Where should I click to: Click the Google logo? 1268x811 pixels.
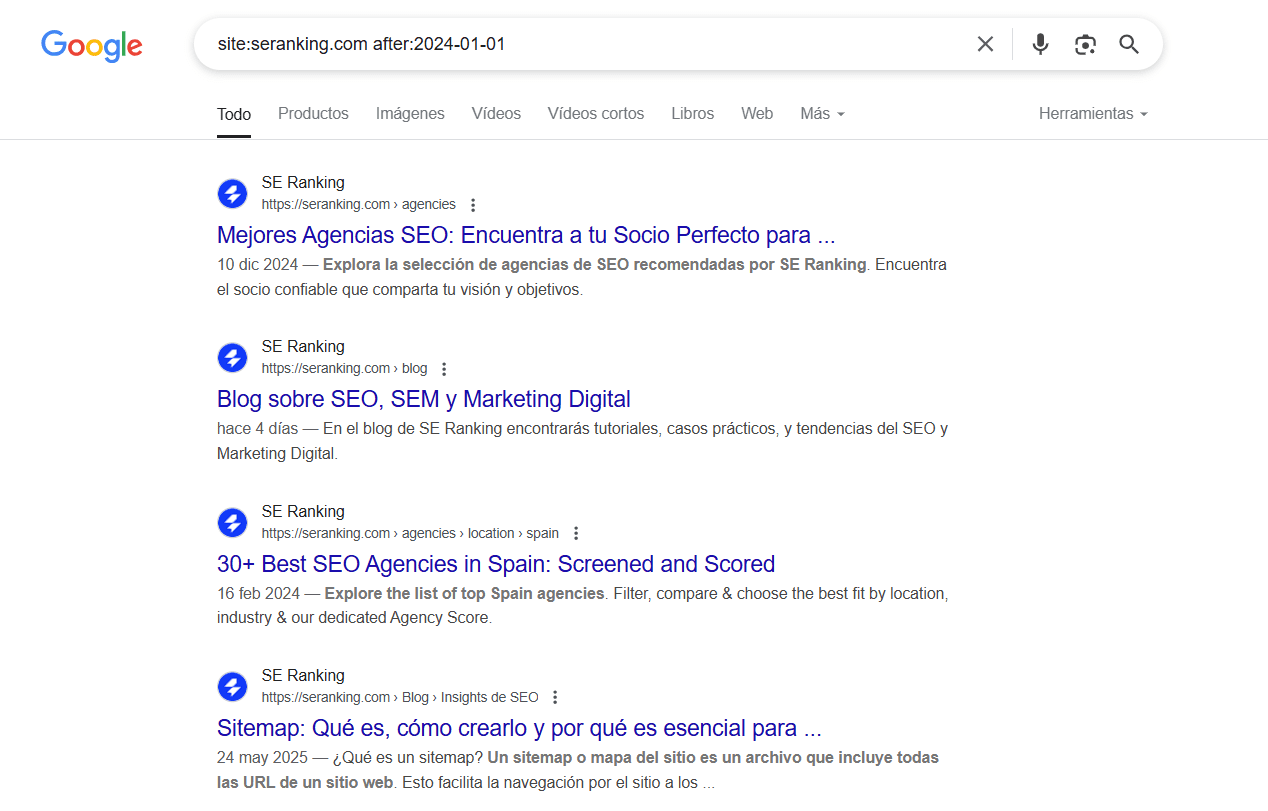click(92, 45)
